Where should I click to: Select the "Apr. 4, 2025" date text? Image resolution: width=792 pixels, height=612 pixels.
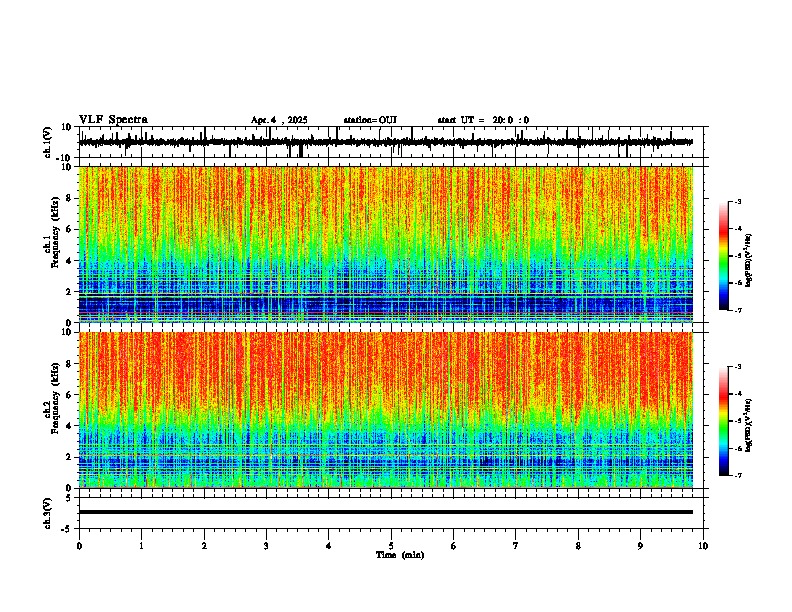point(279,120)
